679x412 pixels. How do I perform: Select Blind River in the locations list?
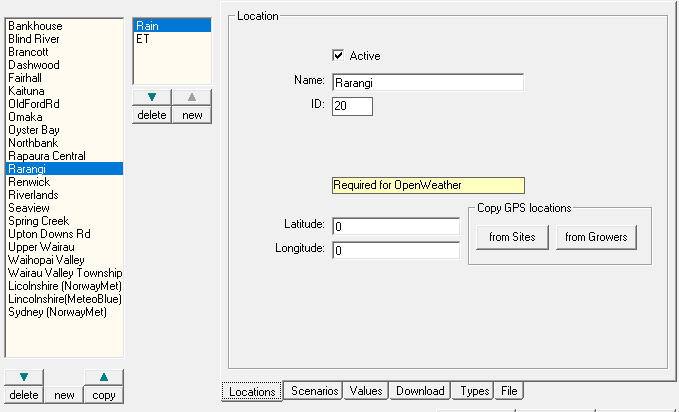[x=34, y=39]
